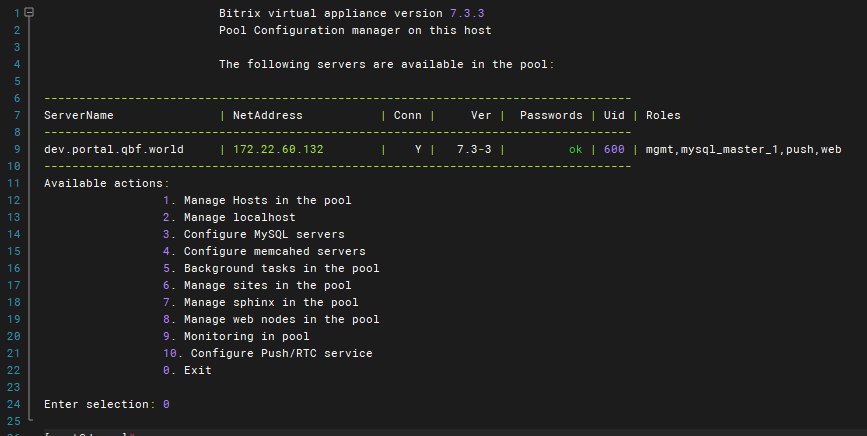Click '9. Monitoring in pool' option
Viewport: 867px width, 436px height.
pyautogui.click(x=236, y=336)
